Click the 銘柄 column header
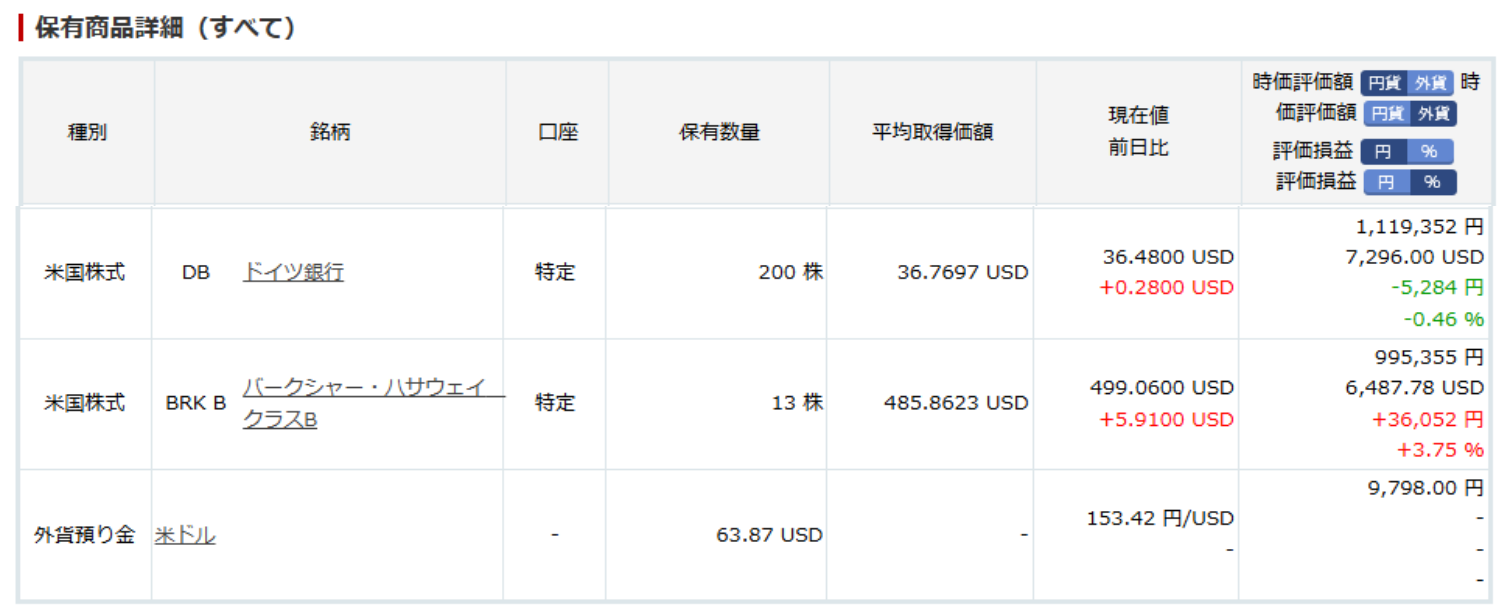The image size is (1500, 610). coord(330,131)
